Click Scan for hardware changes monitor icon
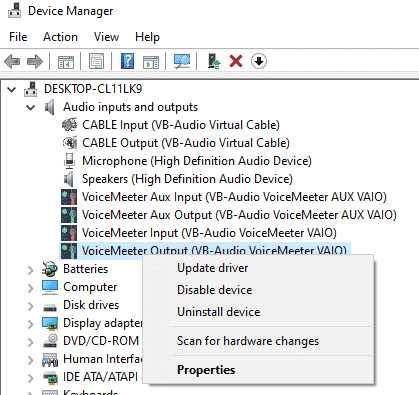This screenshot has width=419, height=395. [x=182, y=61]
